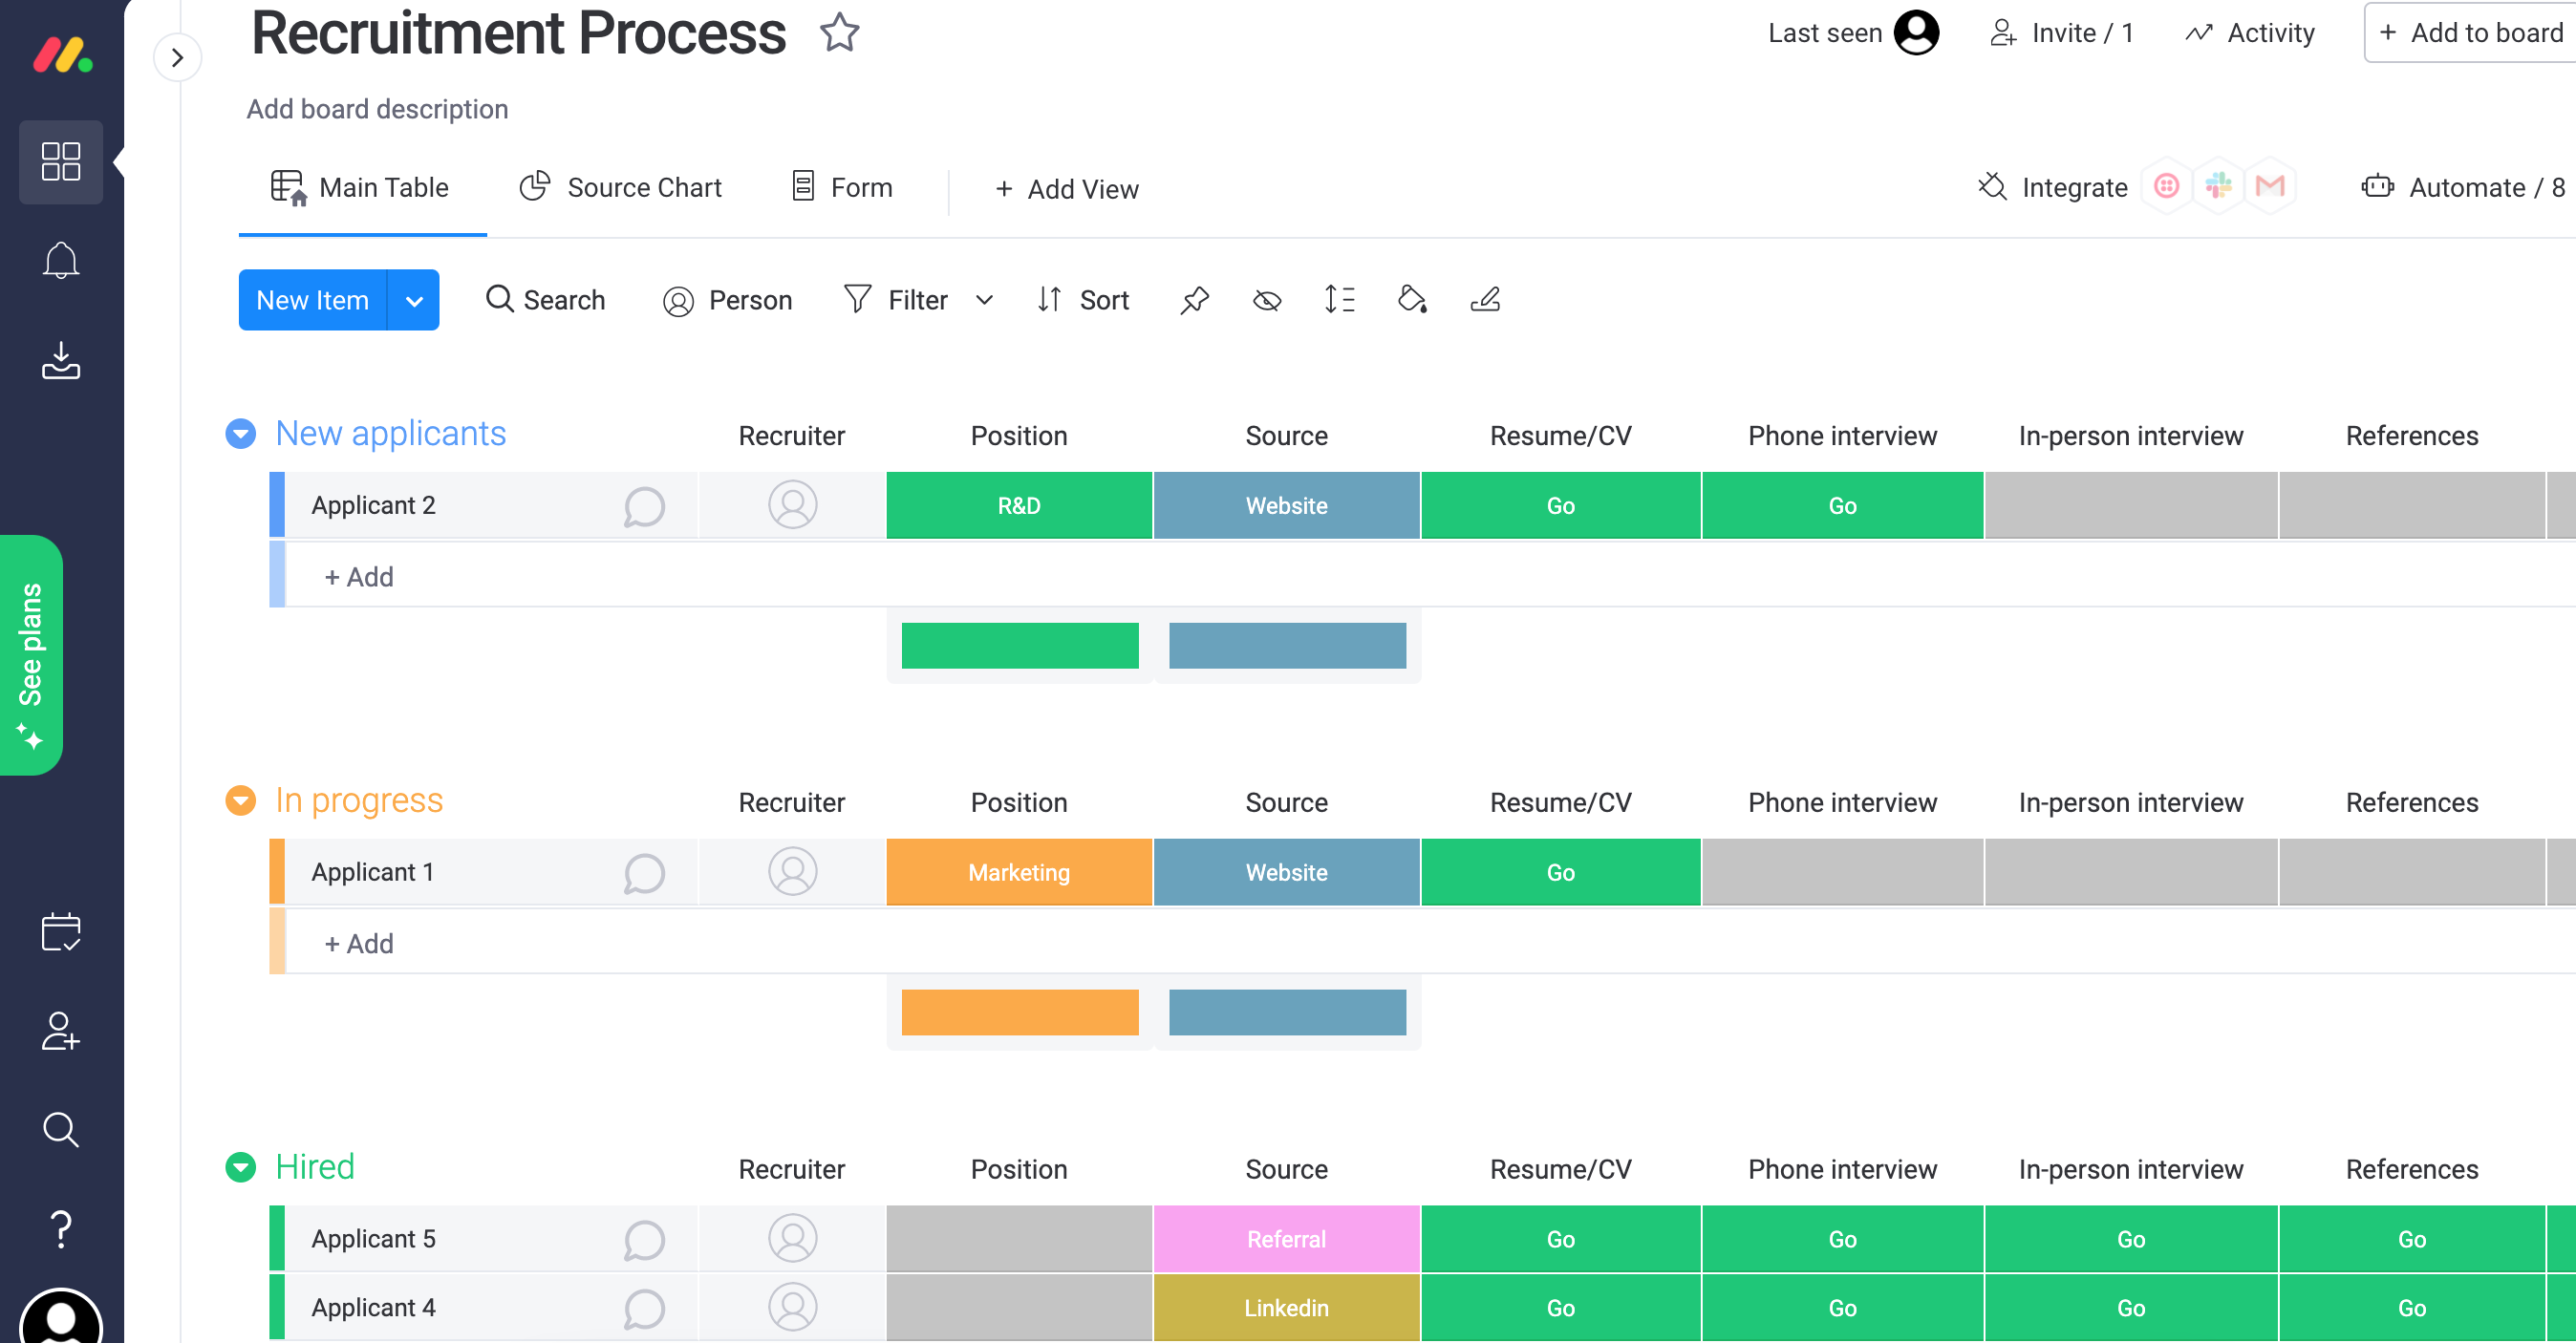Open inbox download icon in sidebar
Image resolution: width=2576 pixels, height=1343 pixels.
click(61, 360)
